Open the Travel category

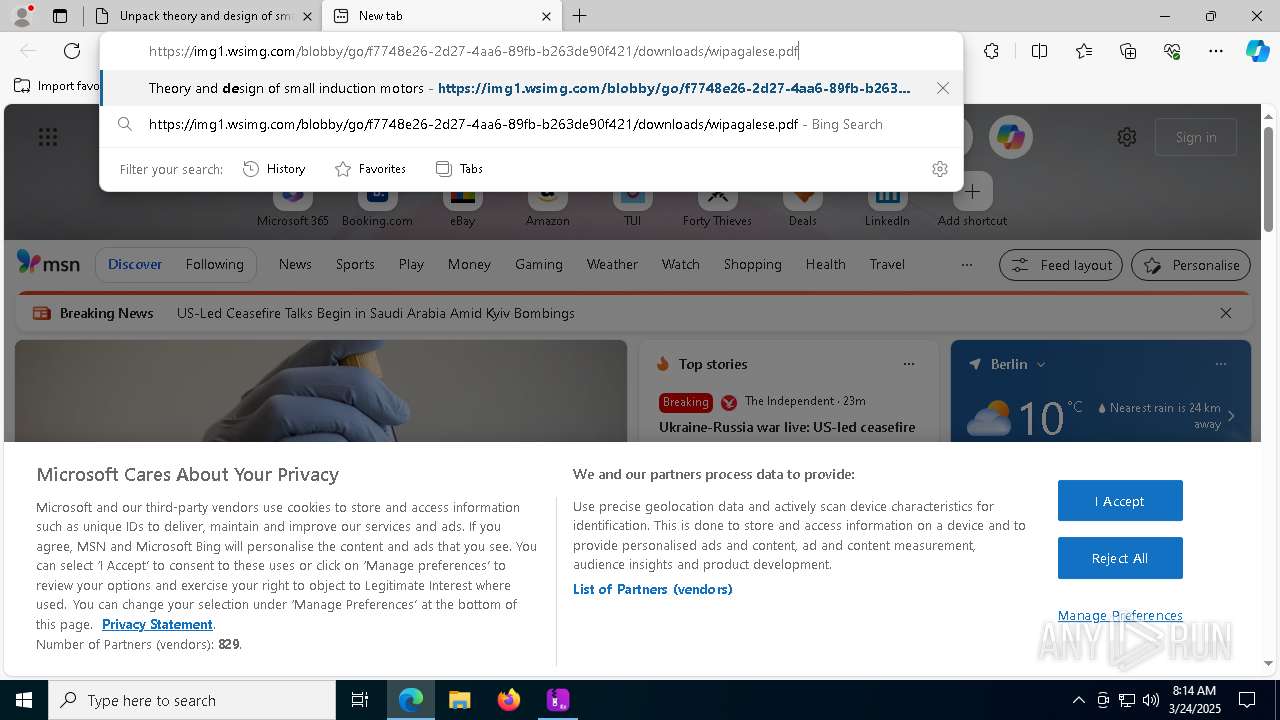pos(887,264)
